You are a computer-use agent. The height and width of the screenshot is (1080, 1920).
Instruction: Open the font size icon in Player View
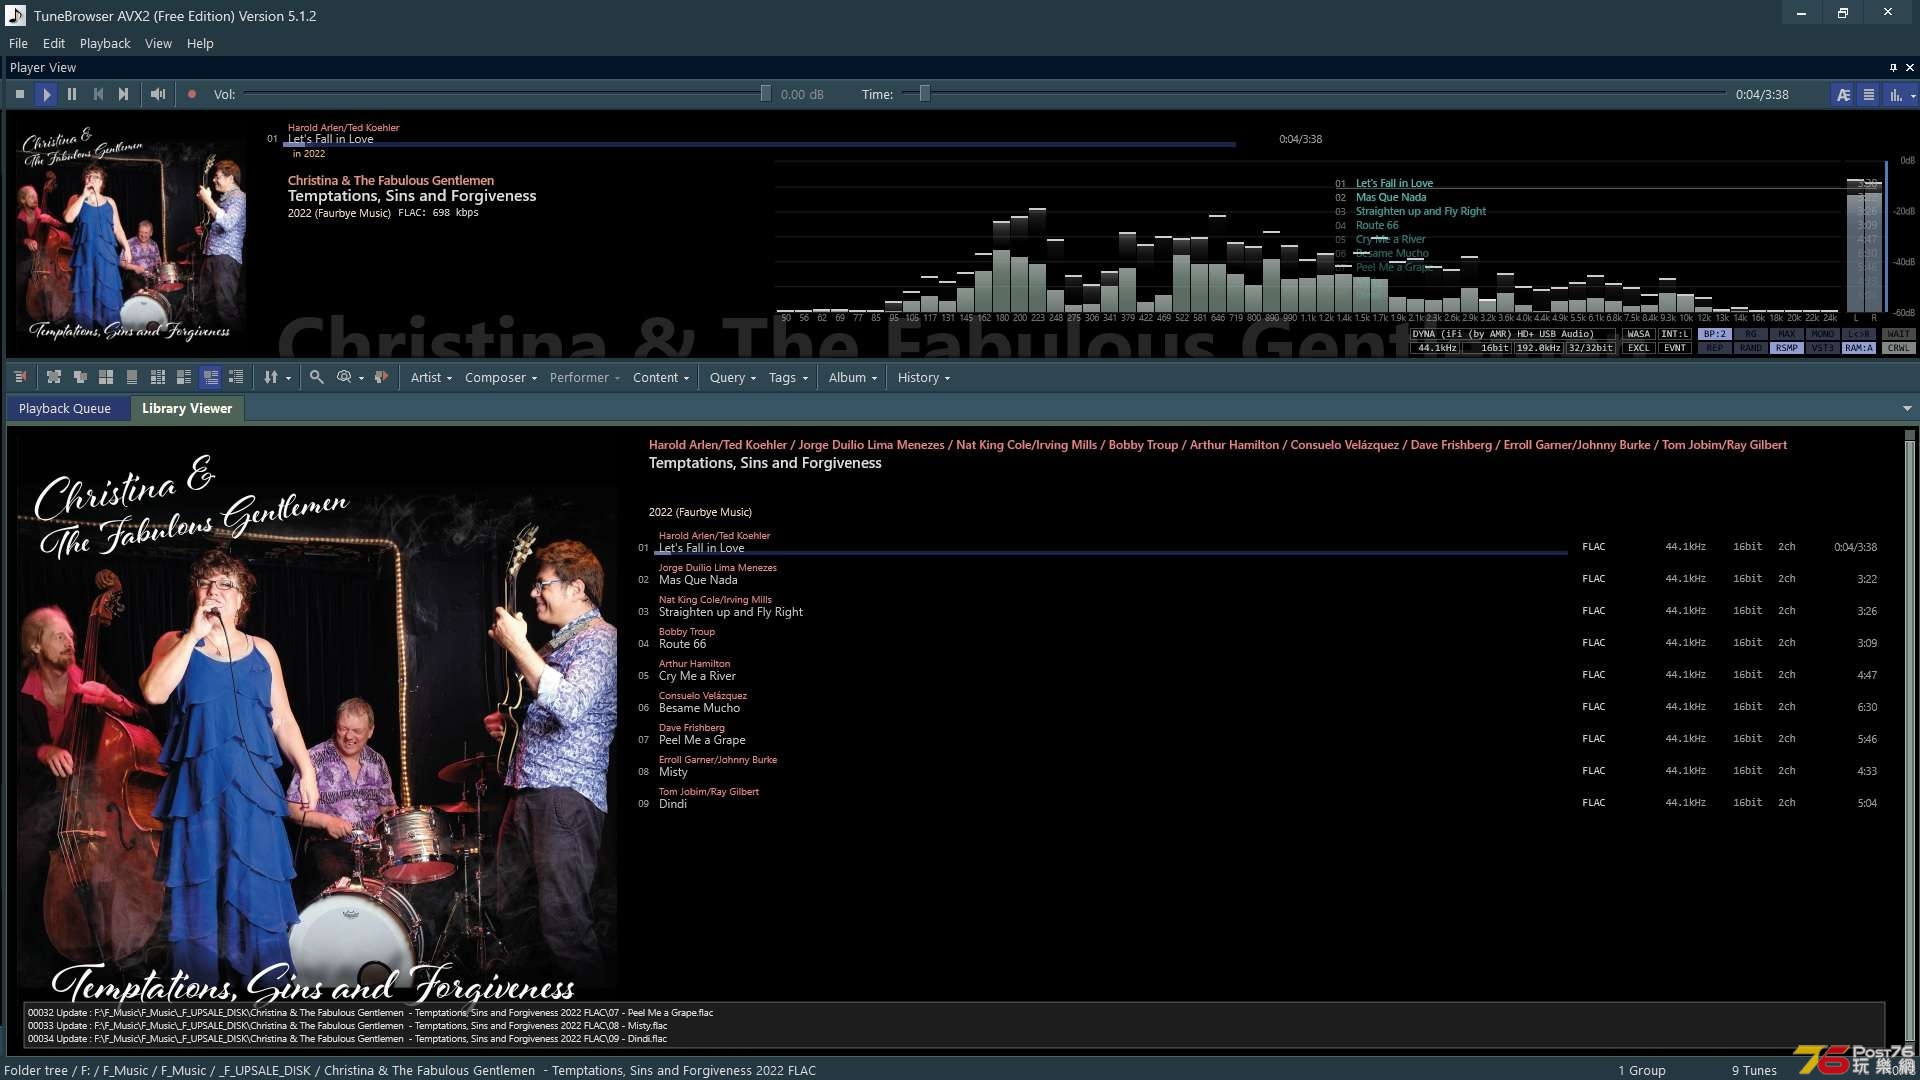click(x=1843, y=94)
